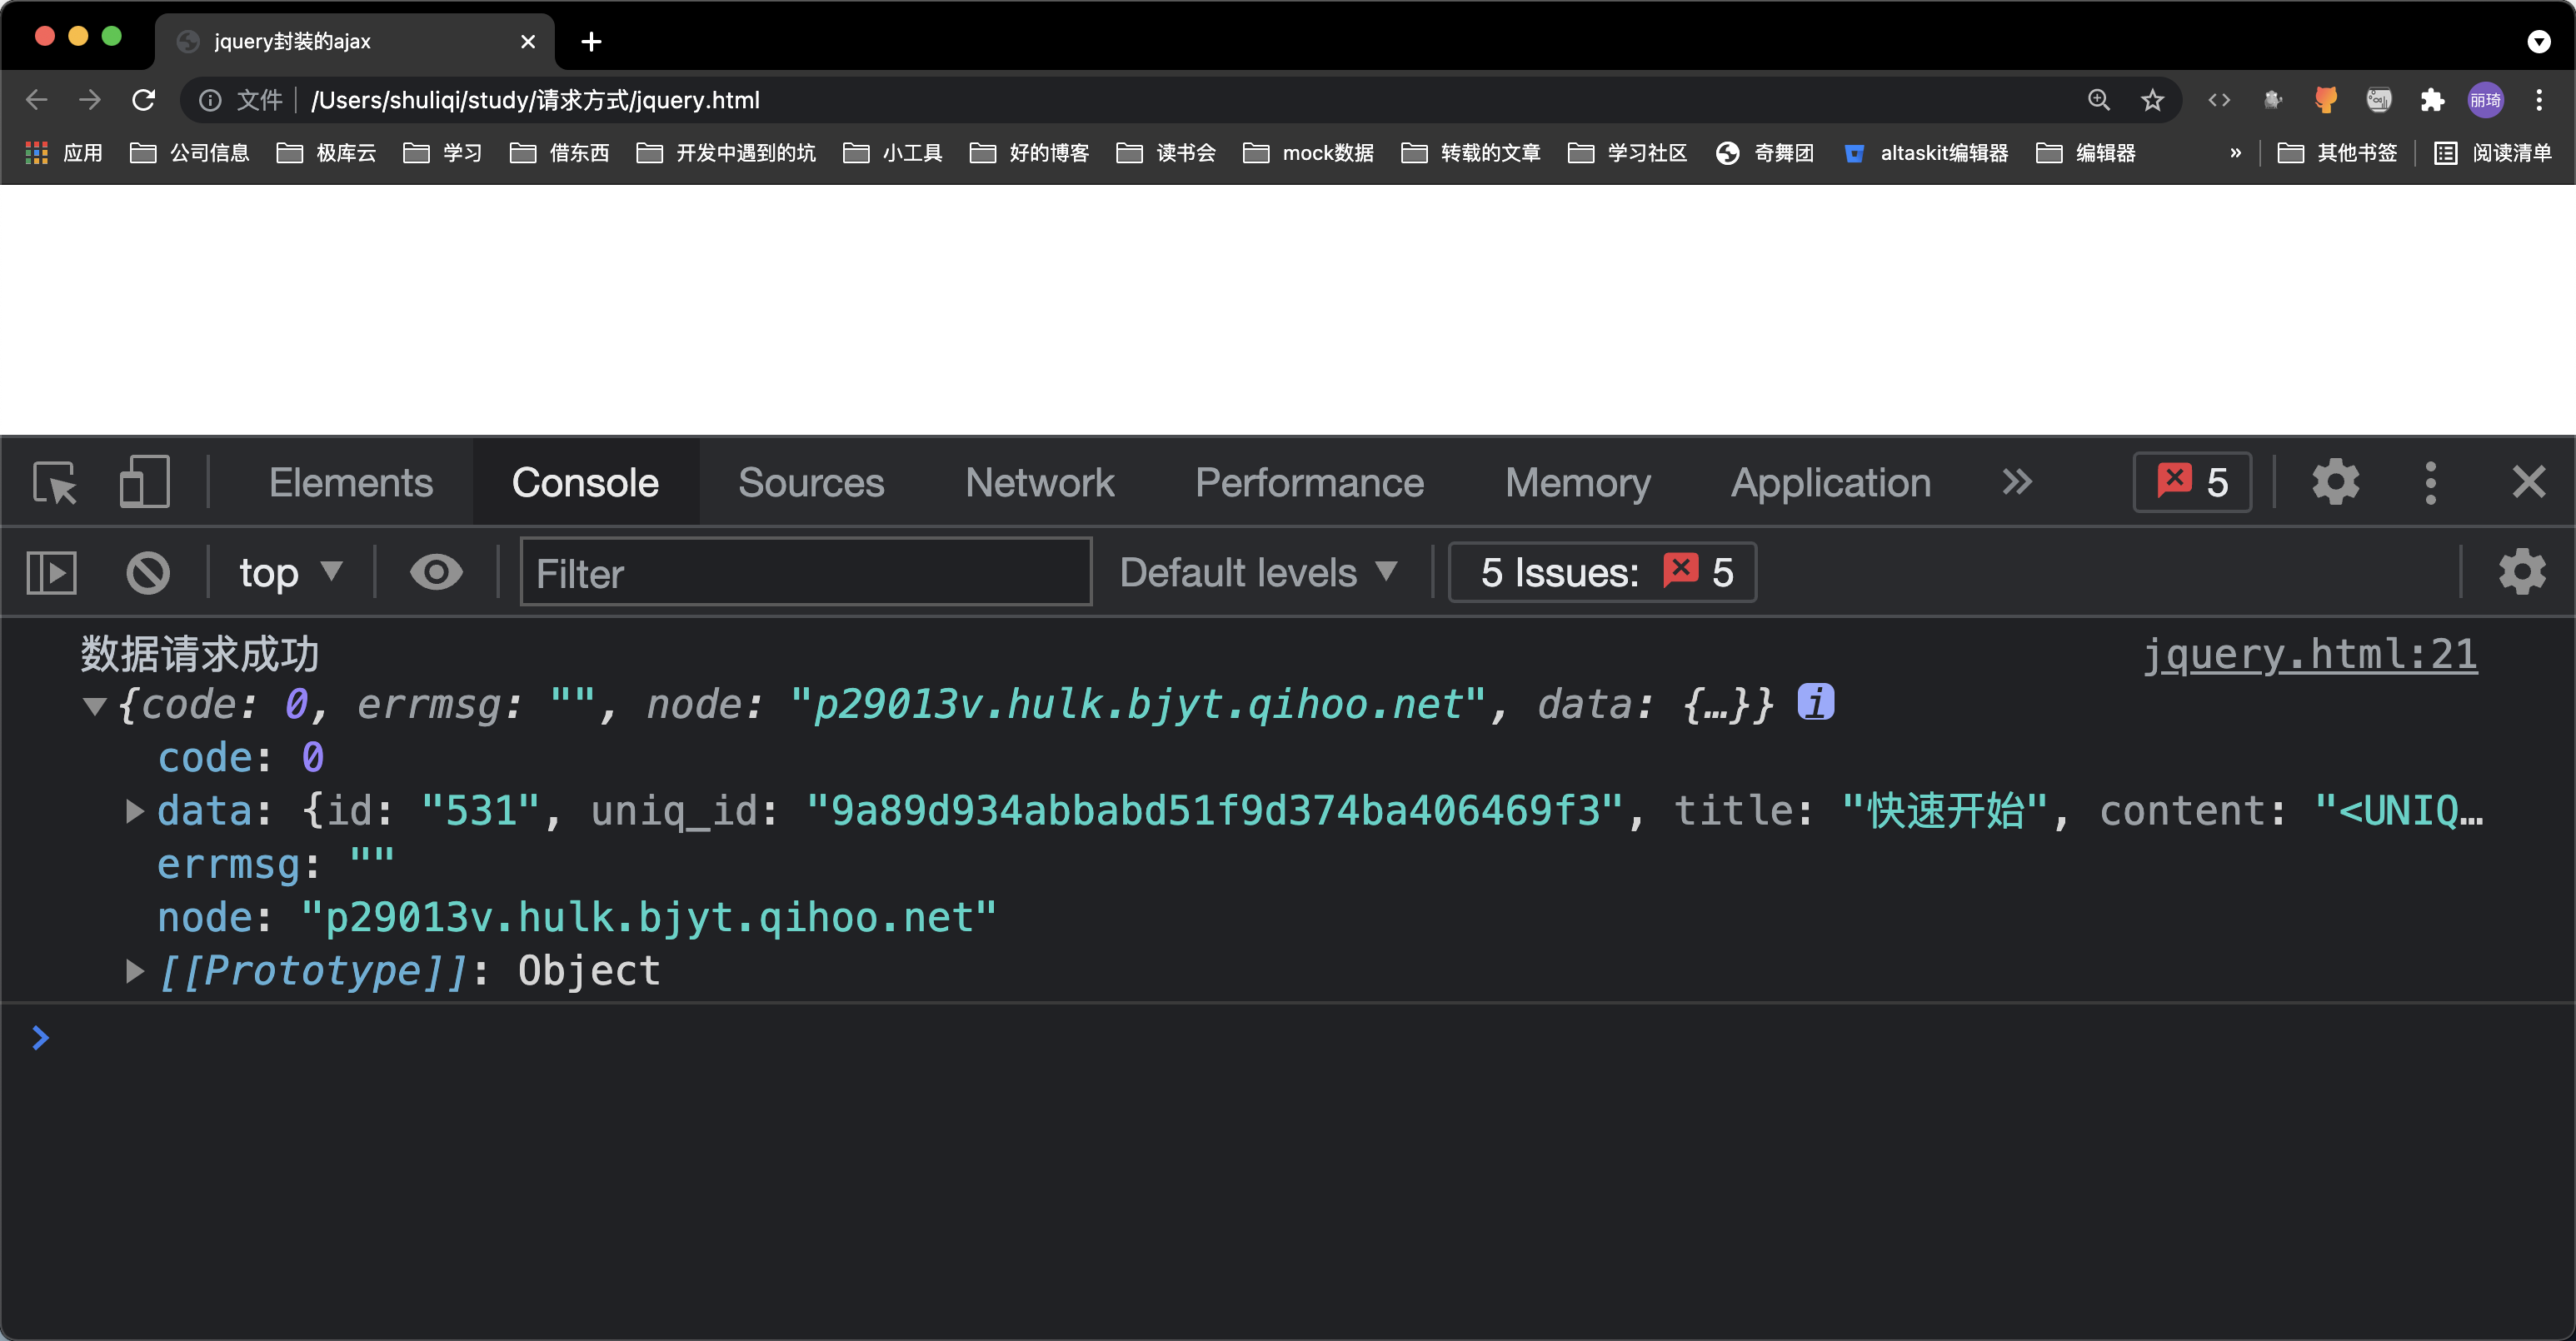Screen dimensions: 2576x1341
Task: Click the grey gear extension icon
Action: [x=2273, y=100]
